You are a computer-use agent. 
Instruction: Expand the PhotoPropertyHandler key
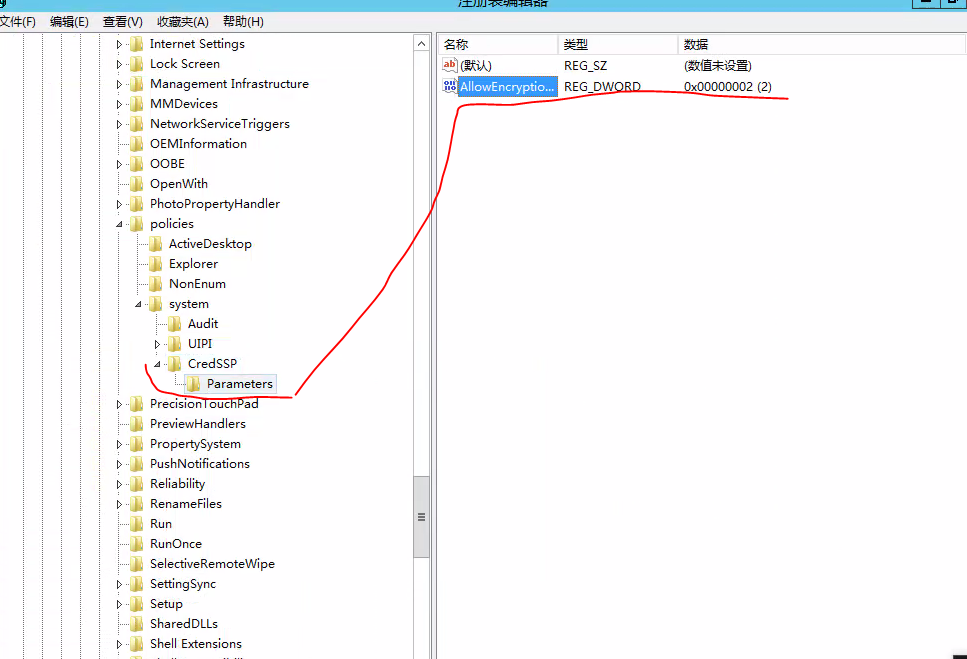point(119,204)
